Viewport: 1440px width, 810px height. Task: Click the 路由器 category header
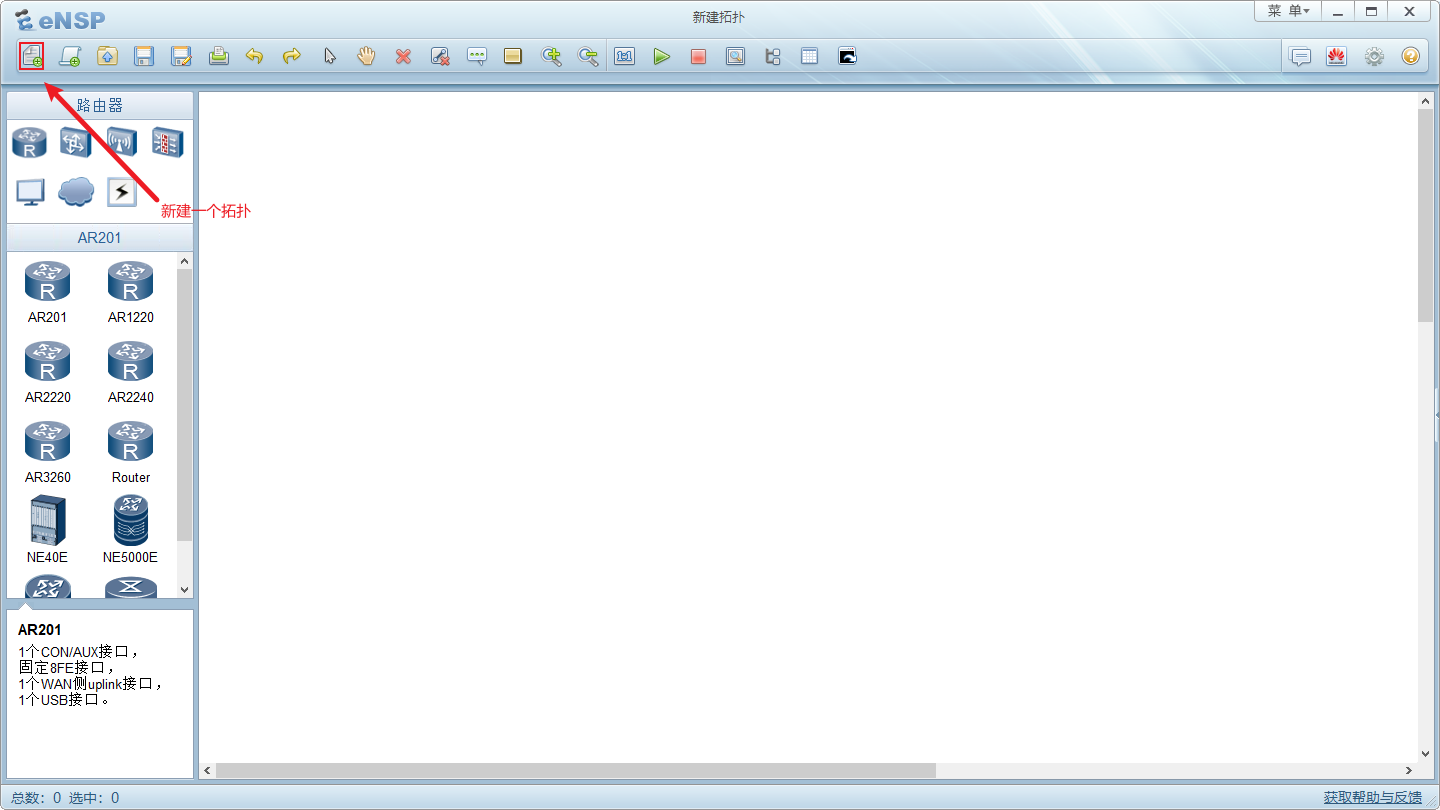(x=100, y=105)
